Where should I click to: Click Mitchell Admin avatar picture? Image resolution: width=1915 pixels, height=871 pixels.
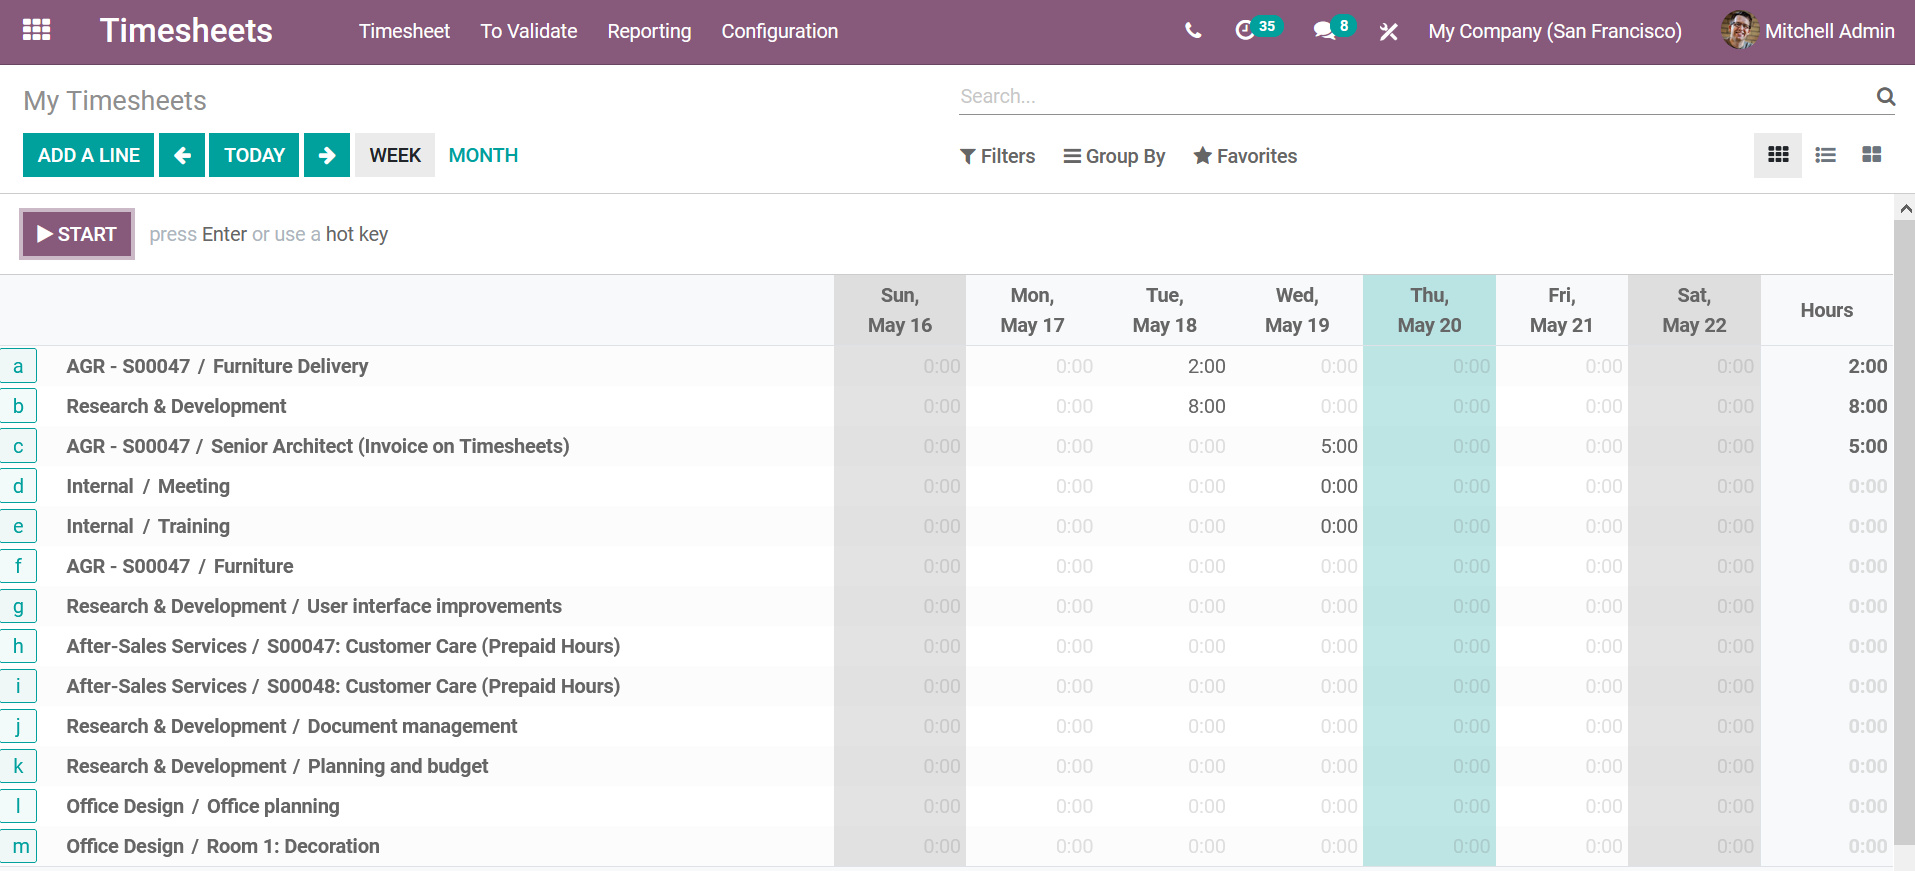click(x=1739, y=30)
